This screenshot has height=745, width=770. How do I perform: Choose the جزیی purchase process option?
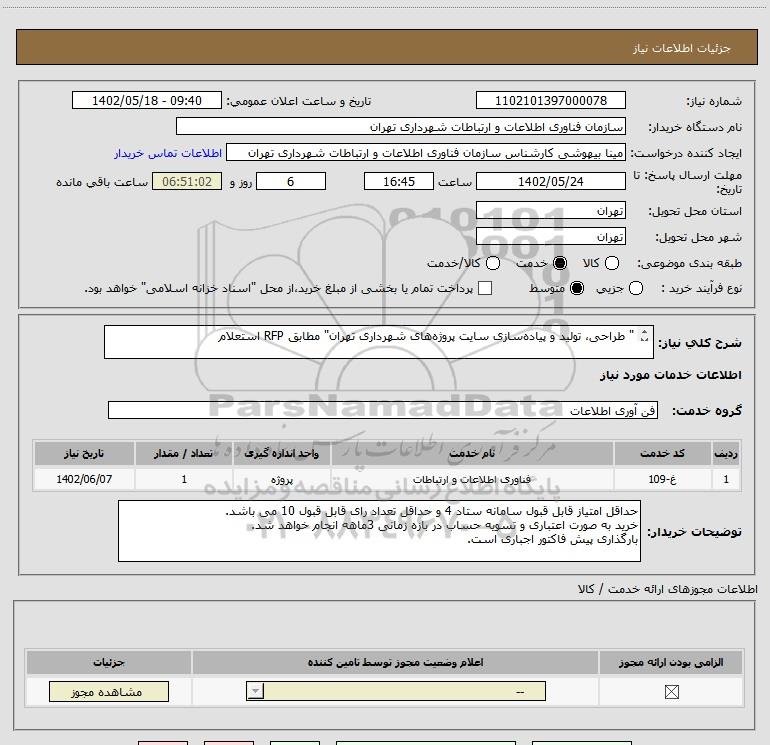point(635,288)
